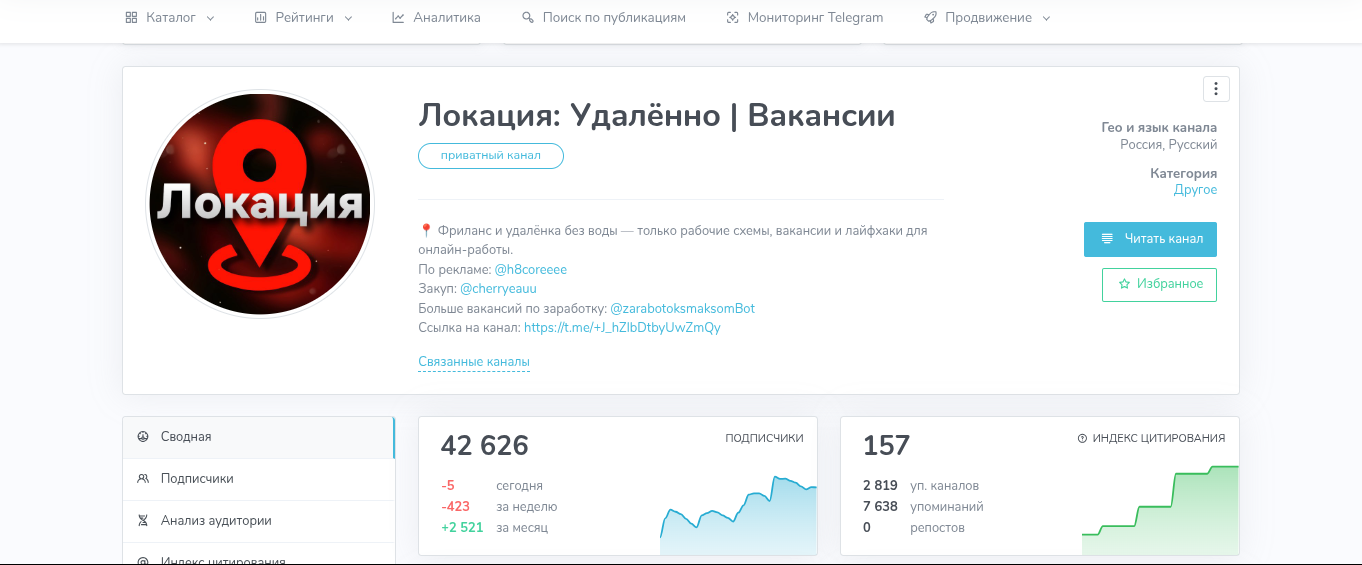Click the Telegram monitoring scan icon

pyautogui.click(x=733, y=18)
